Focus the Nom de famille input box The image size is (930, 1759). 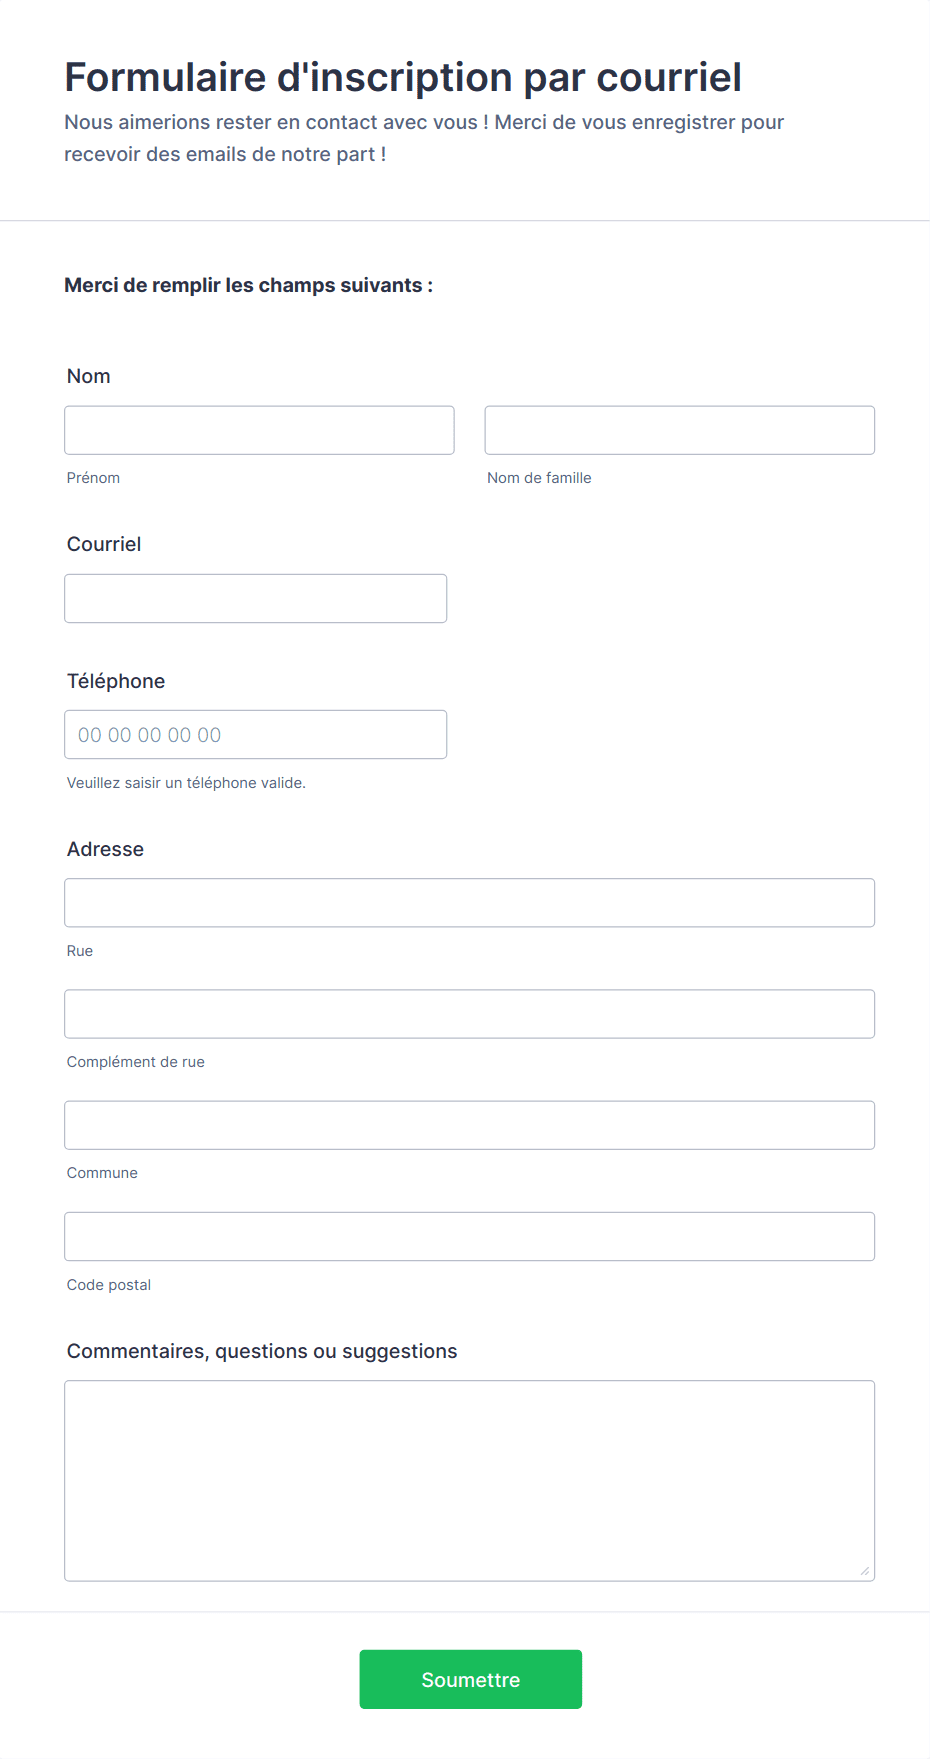click(x=679, y=430)
